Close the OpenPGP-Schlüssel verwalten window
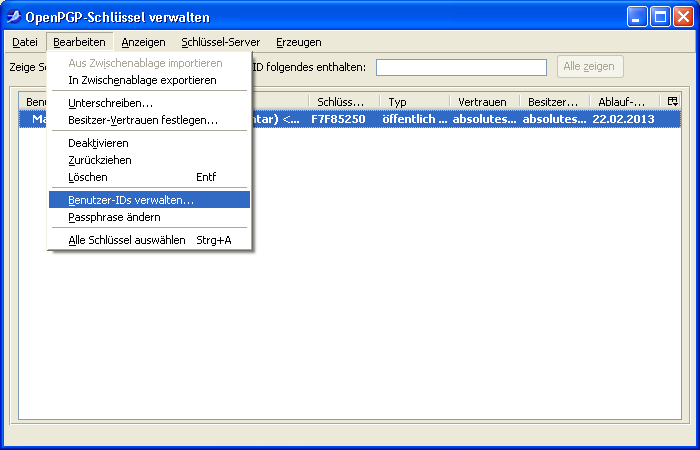The width and height of the screenshot is (700, 450). click(683, 17)
